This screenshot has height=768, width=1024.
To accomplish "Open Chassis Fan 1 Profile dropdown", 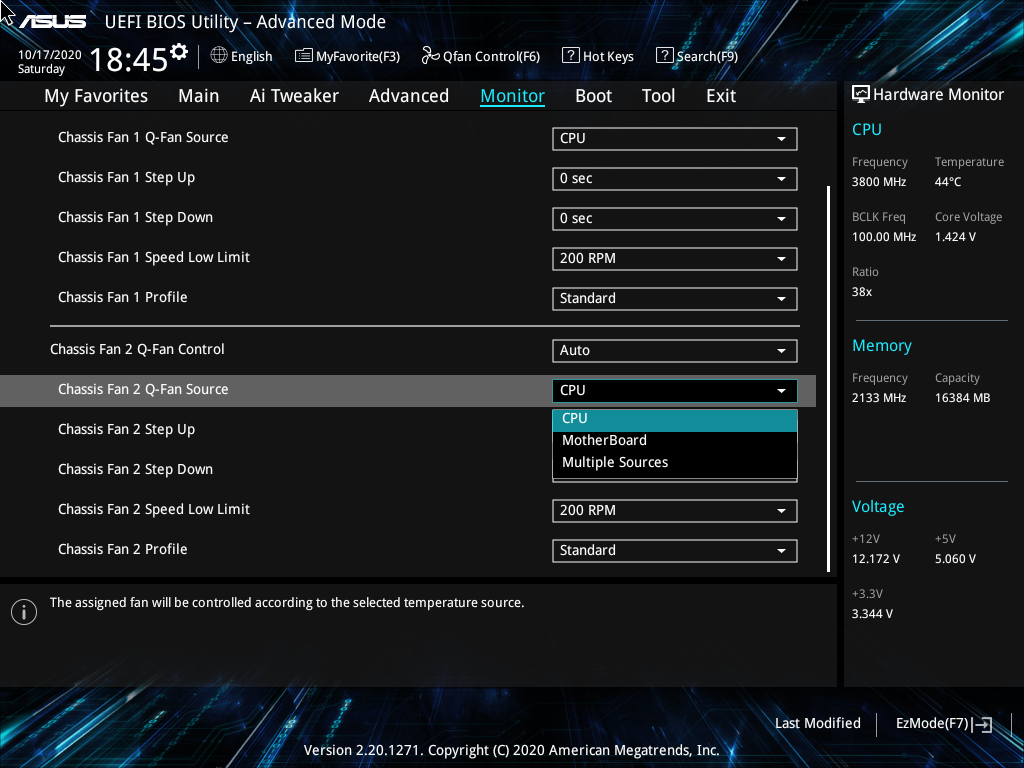I will point(675,298).
